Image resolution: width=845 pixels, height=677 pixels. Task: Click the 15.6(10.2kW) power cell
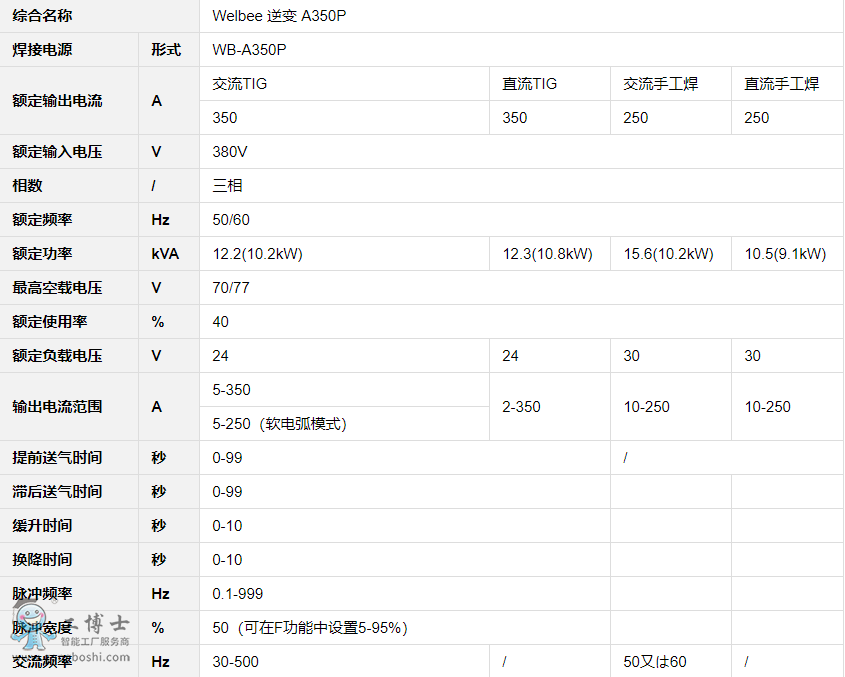[669, 254]
